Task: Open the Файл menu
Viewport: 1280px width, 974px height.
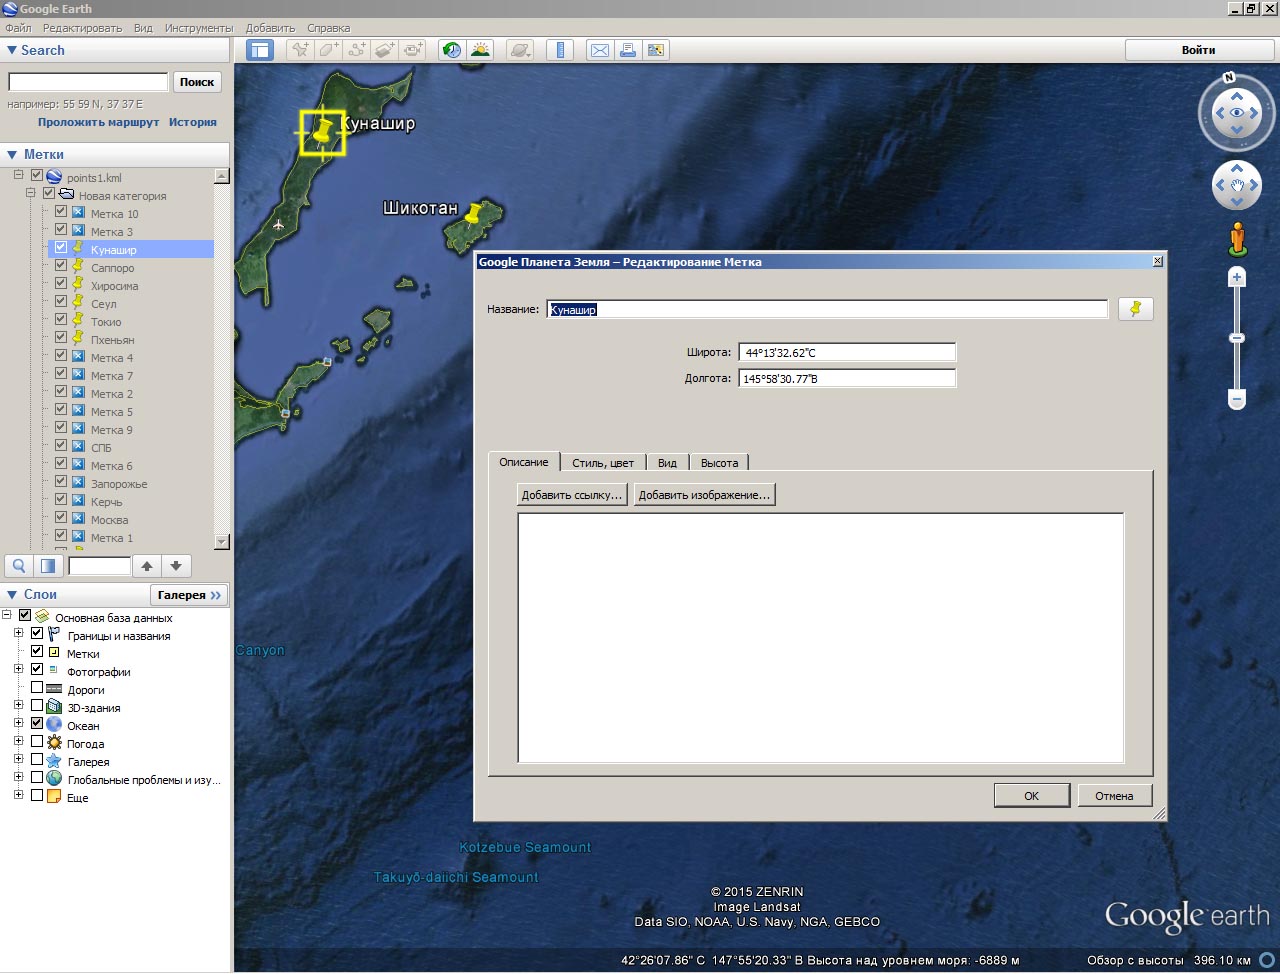Action: pos(18,28)
